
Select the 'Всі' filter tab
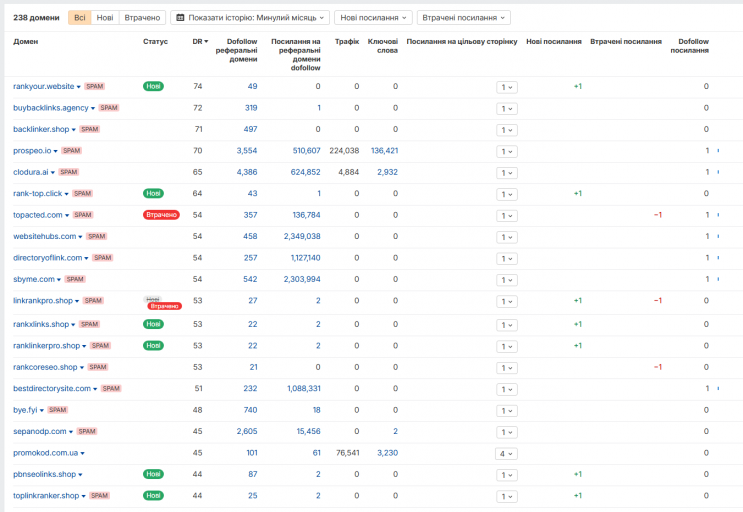pyautogui.click(x=80, y=18)
